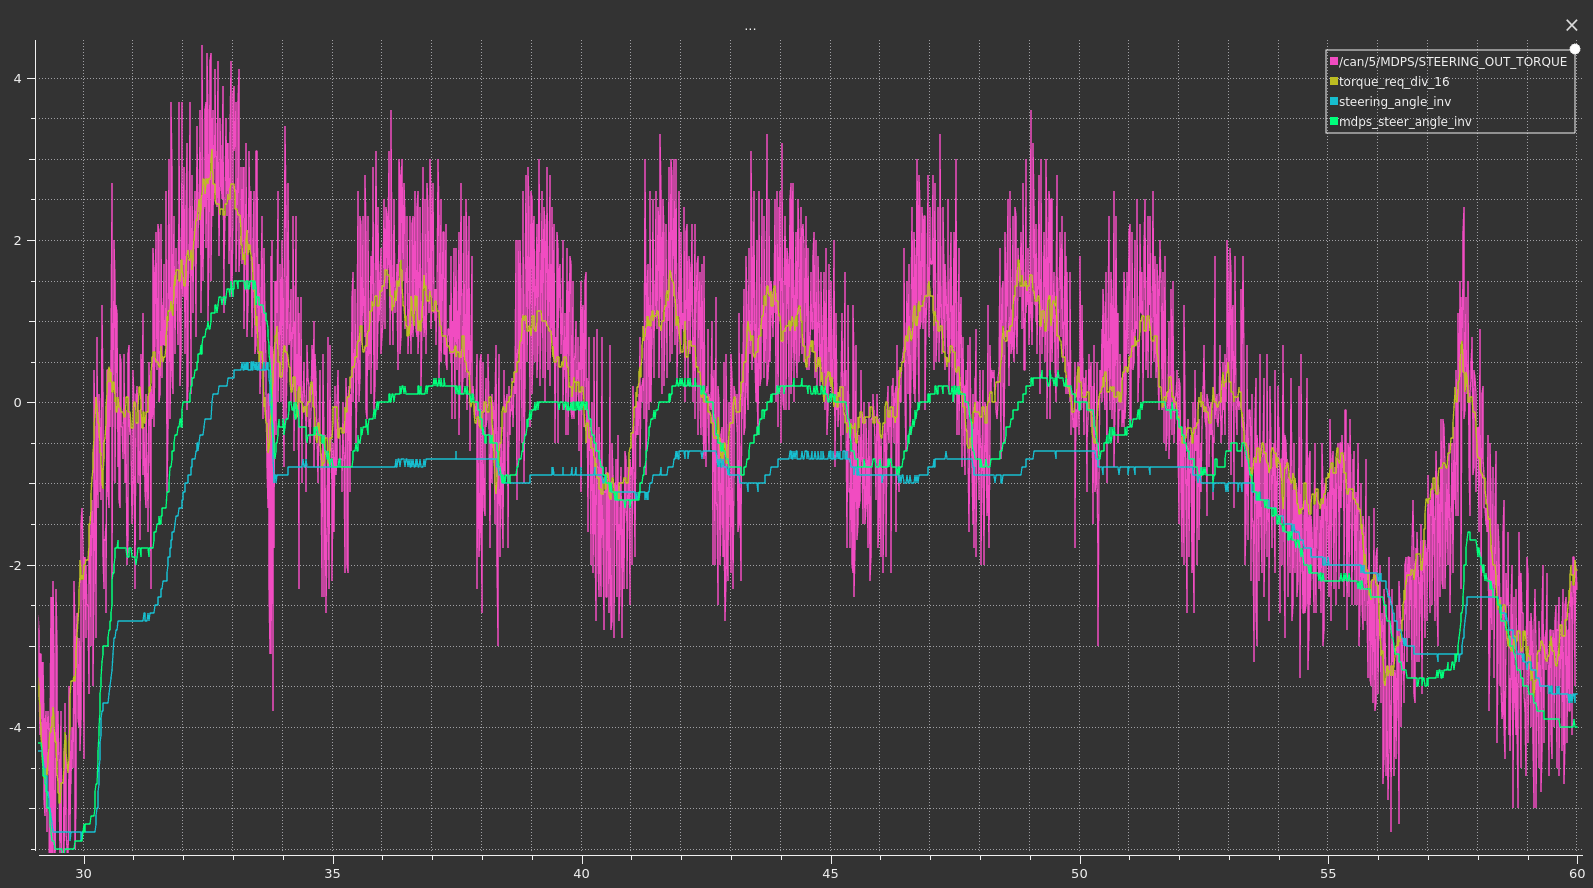Click the cyan steering_angle_inv legend swatch

1334,102
